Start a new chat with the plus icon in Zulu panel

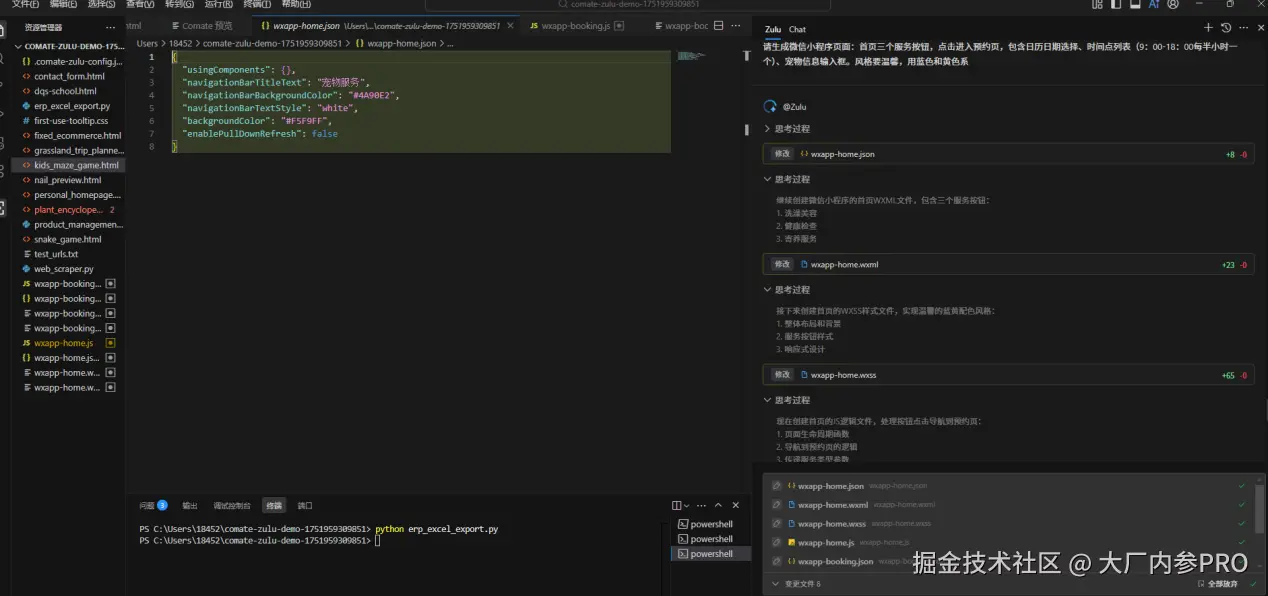point(1208,27)
